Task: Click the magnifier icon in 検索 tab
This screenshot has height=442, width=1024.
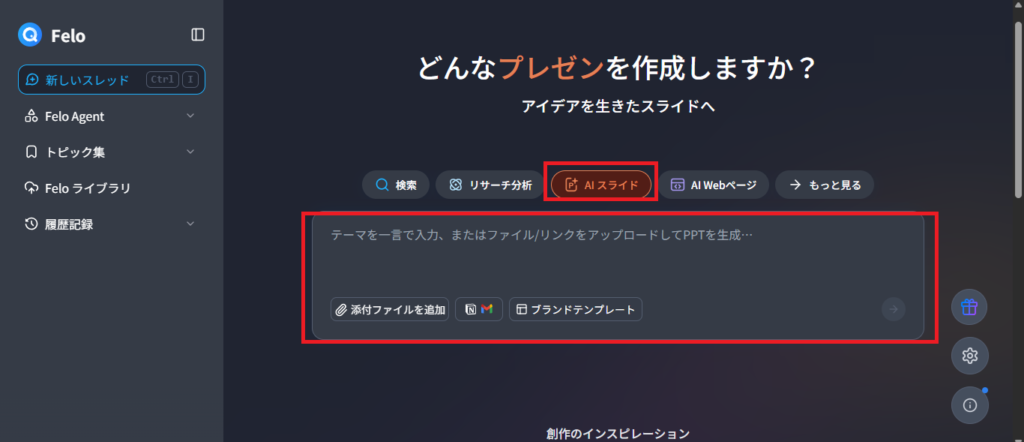Action: pyautogui.click(x=382, y=185)
